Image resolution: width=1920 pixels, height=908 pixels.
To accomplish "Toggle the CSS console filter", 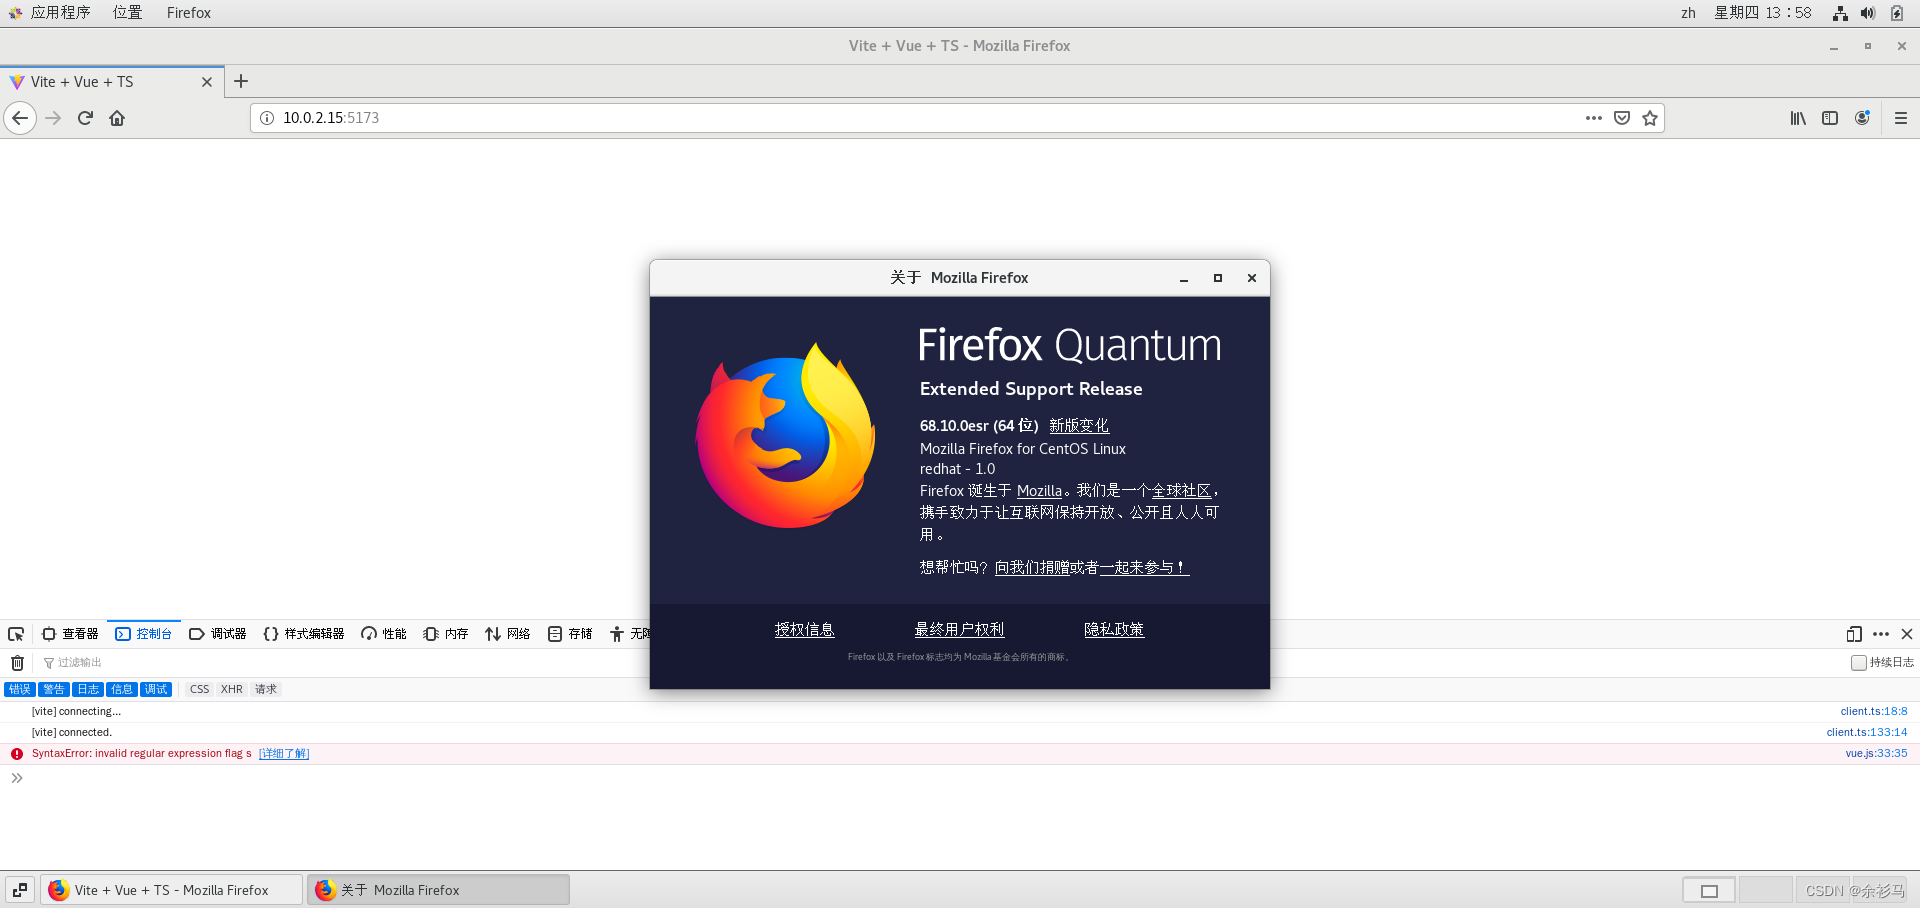I will (200, 690).
